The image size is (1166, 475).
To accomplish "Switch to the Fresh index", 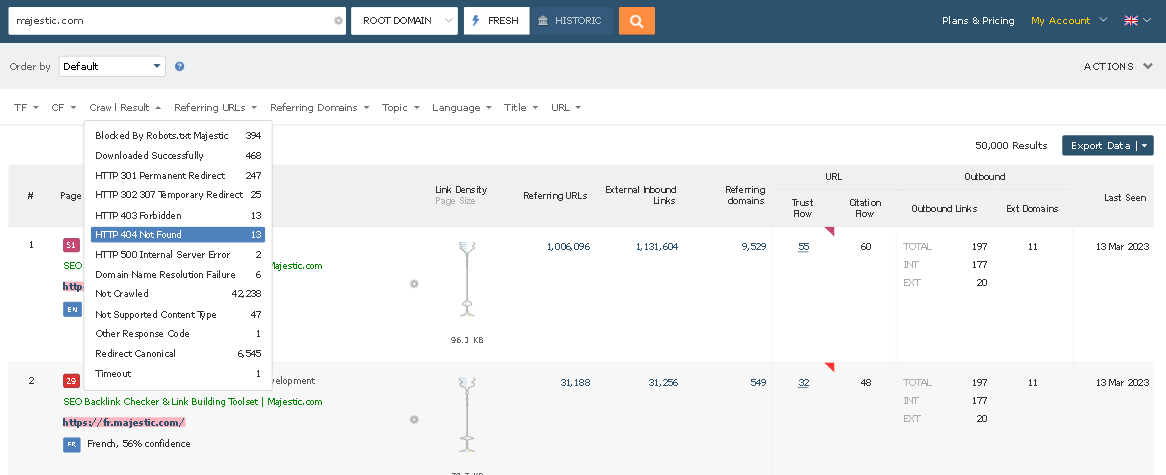I will 496,20.
